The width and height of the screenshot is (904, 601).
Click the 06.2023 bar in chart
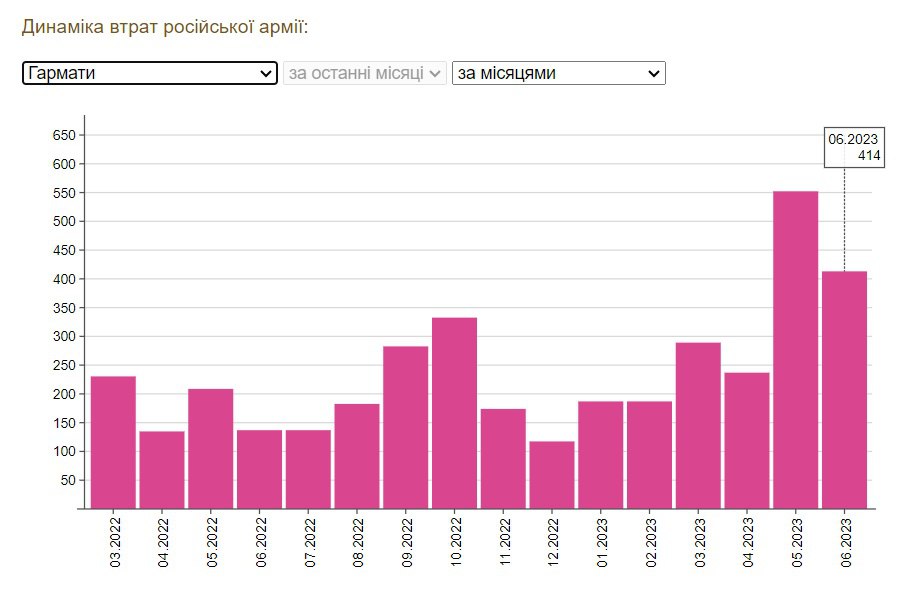click(x=844, y=390)
